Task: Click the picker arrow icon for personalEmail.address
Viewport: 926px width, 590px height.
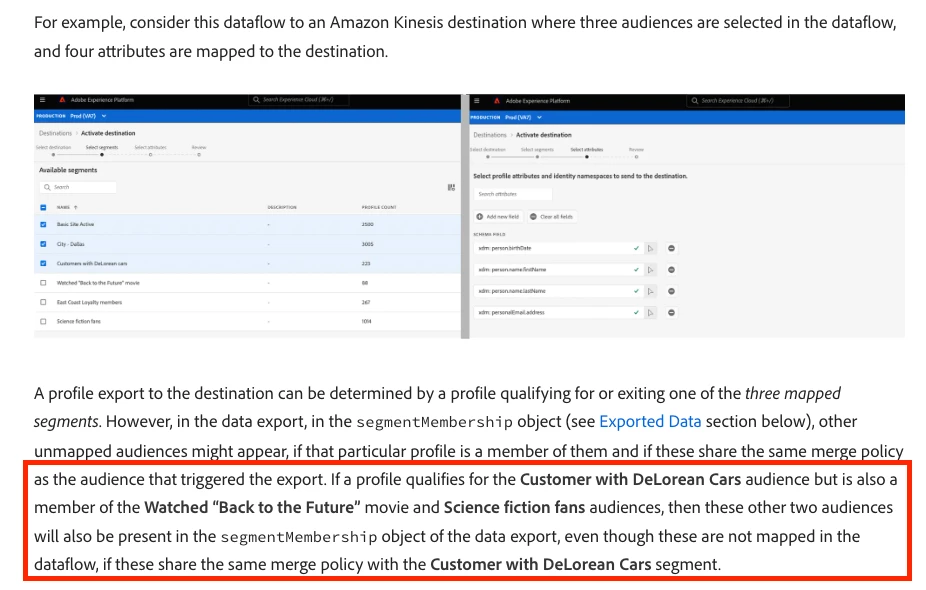Action: click(650, 312)
